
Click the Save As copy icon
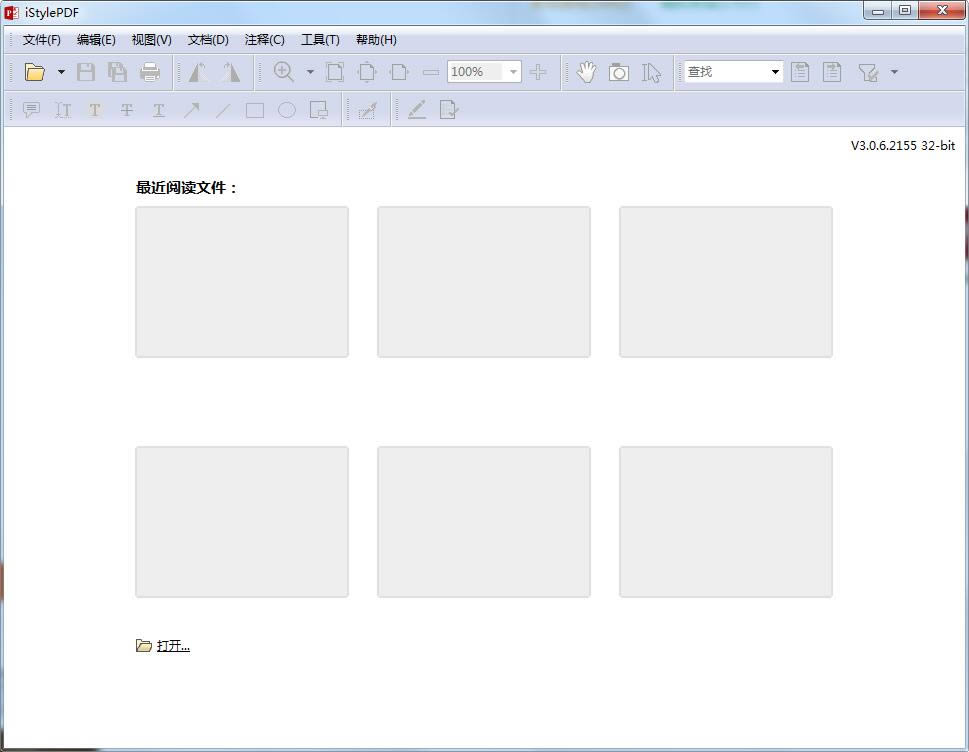tap(117, 72)
